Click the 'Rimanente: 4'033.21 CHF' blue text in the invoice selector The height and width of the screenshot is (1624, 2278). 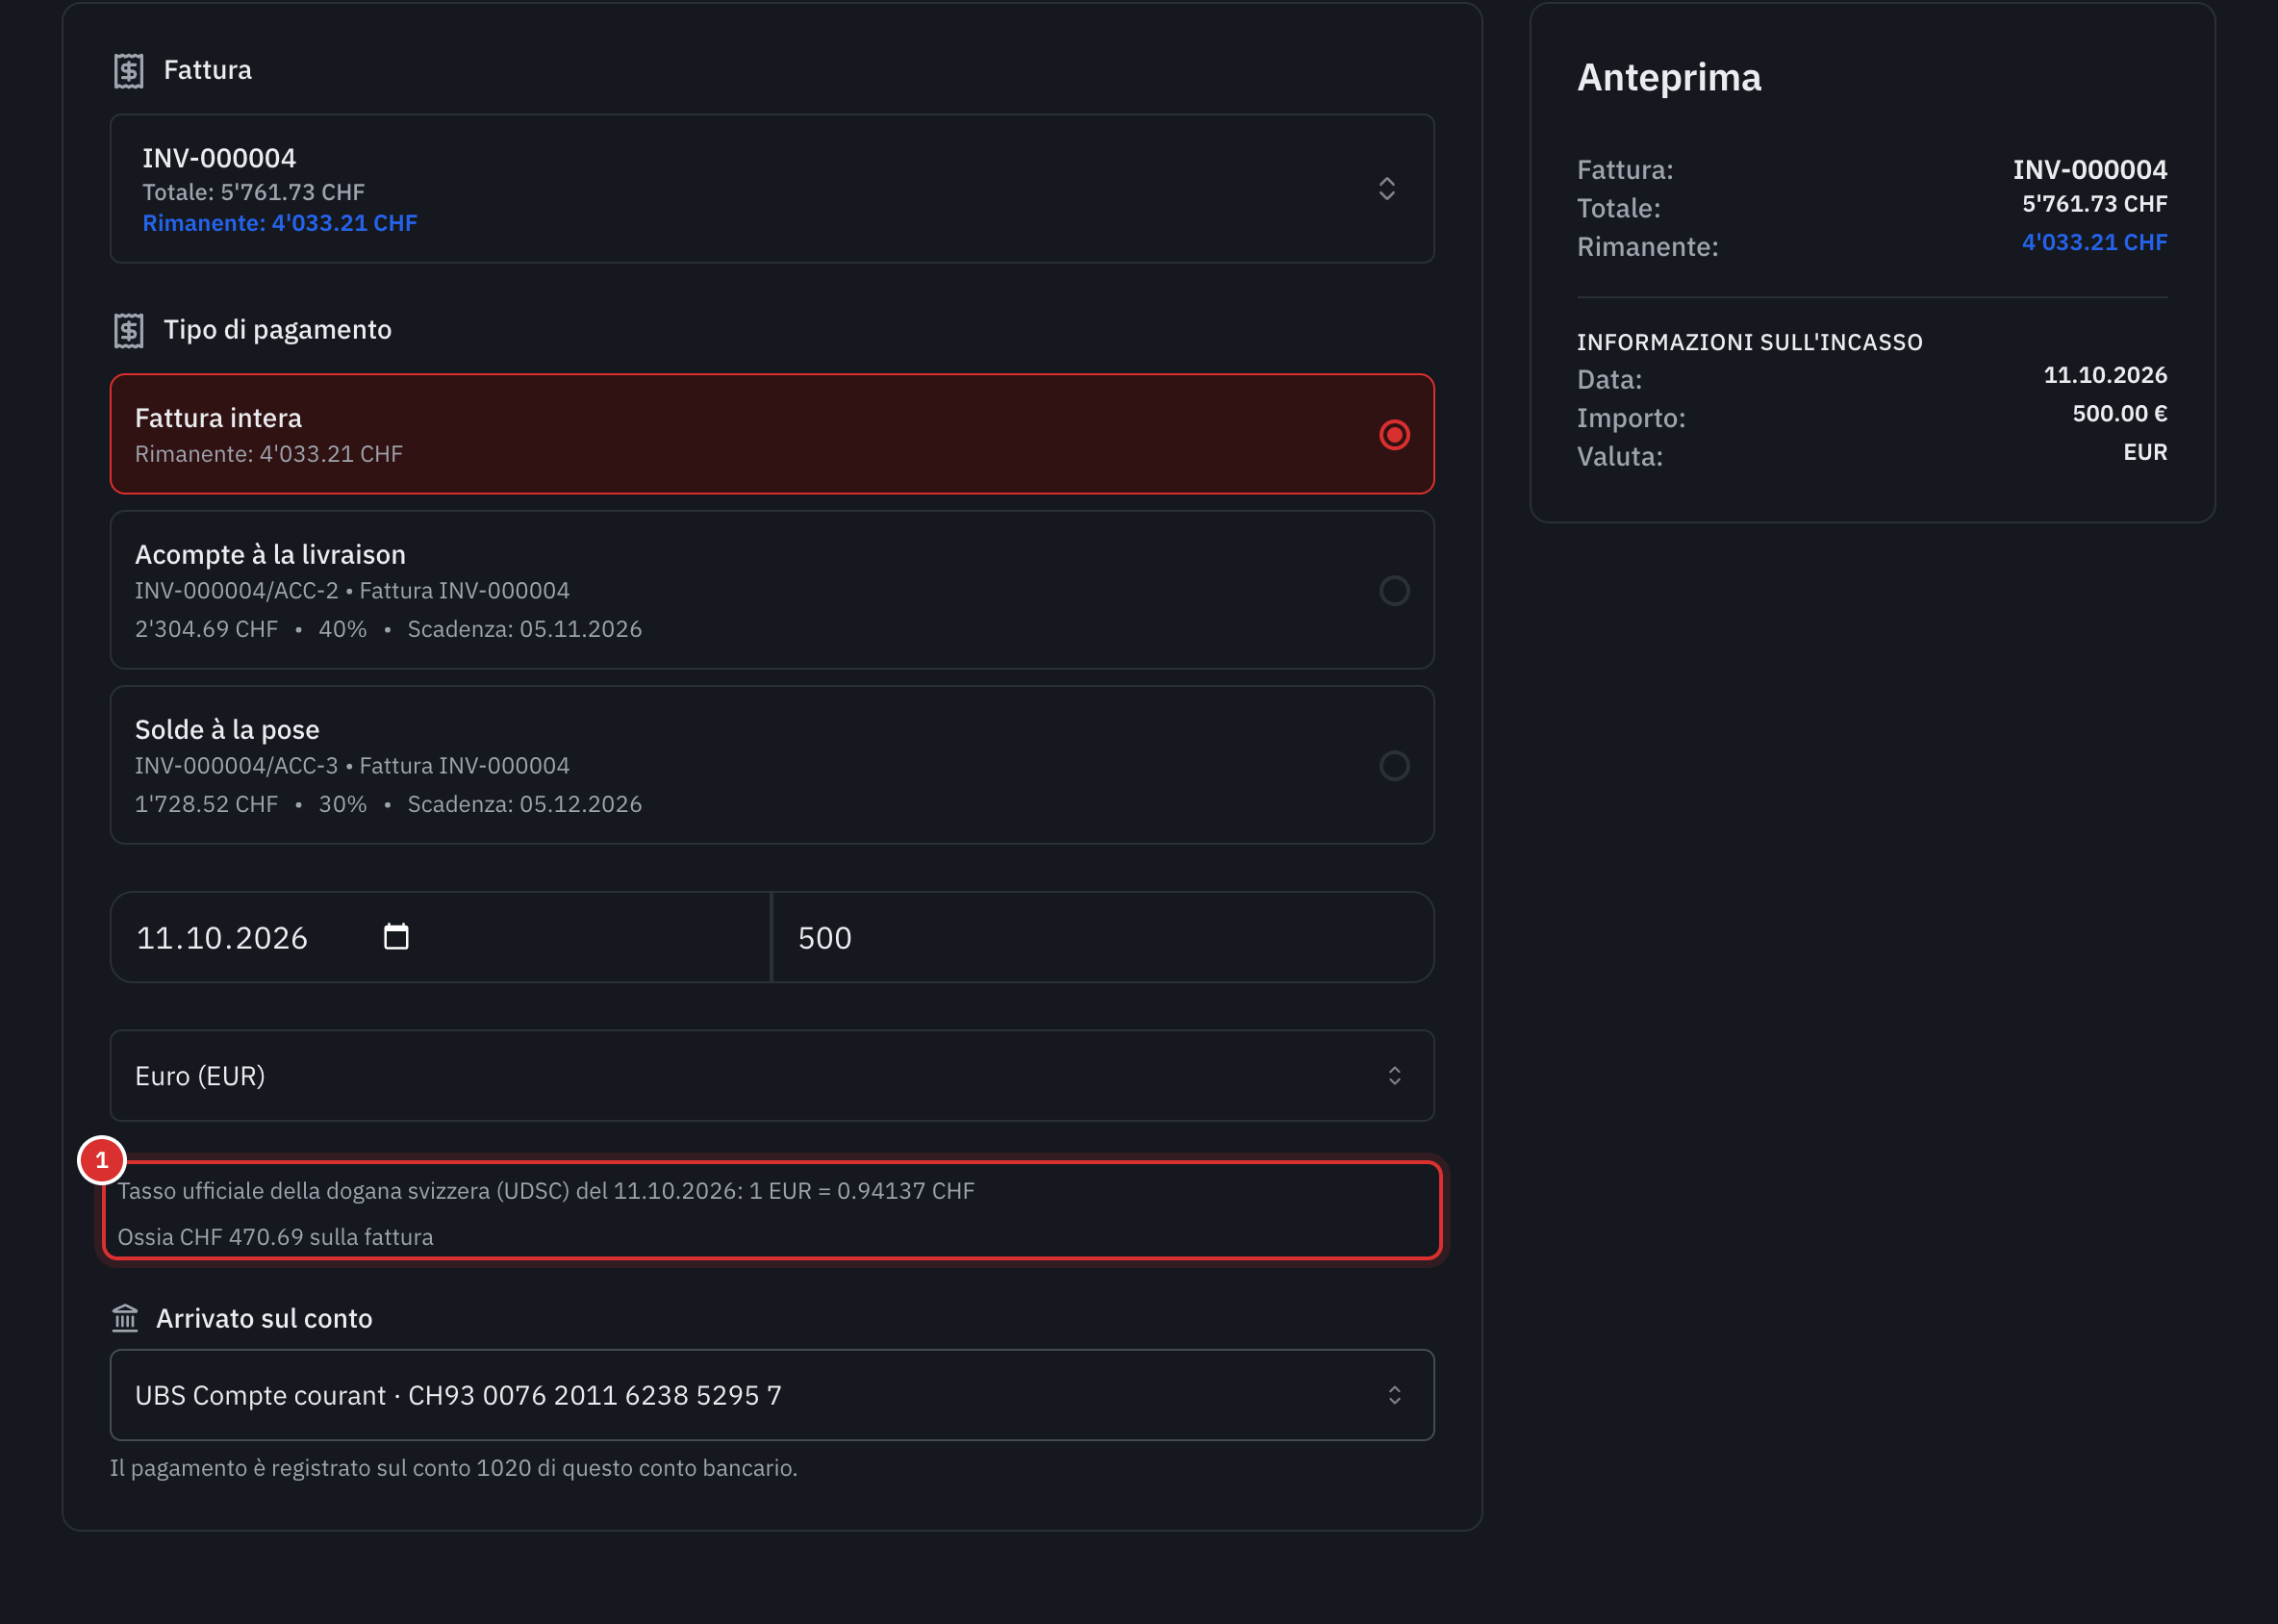[280, 223]
